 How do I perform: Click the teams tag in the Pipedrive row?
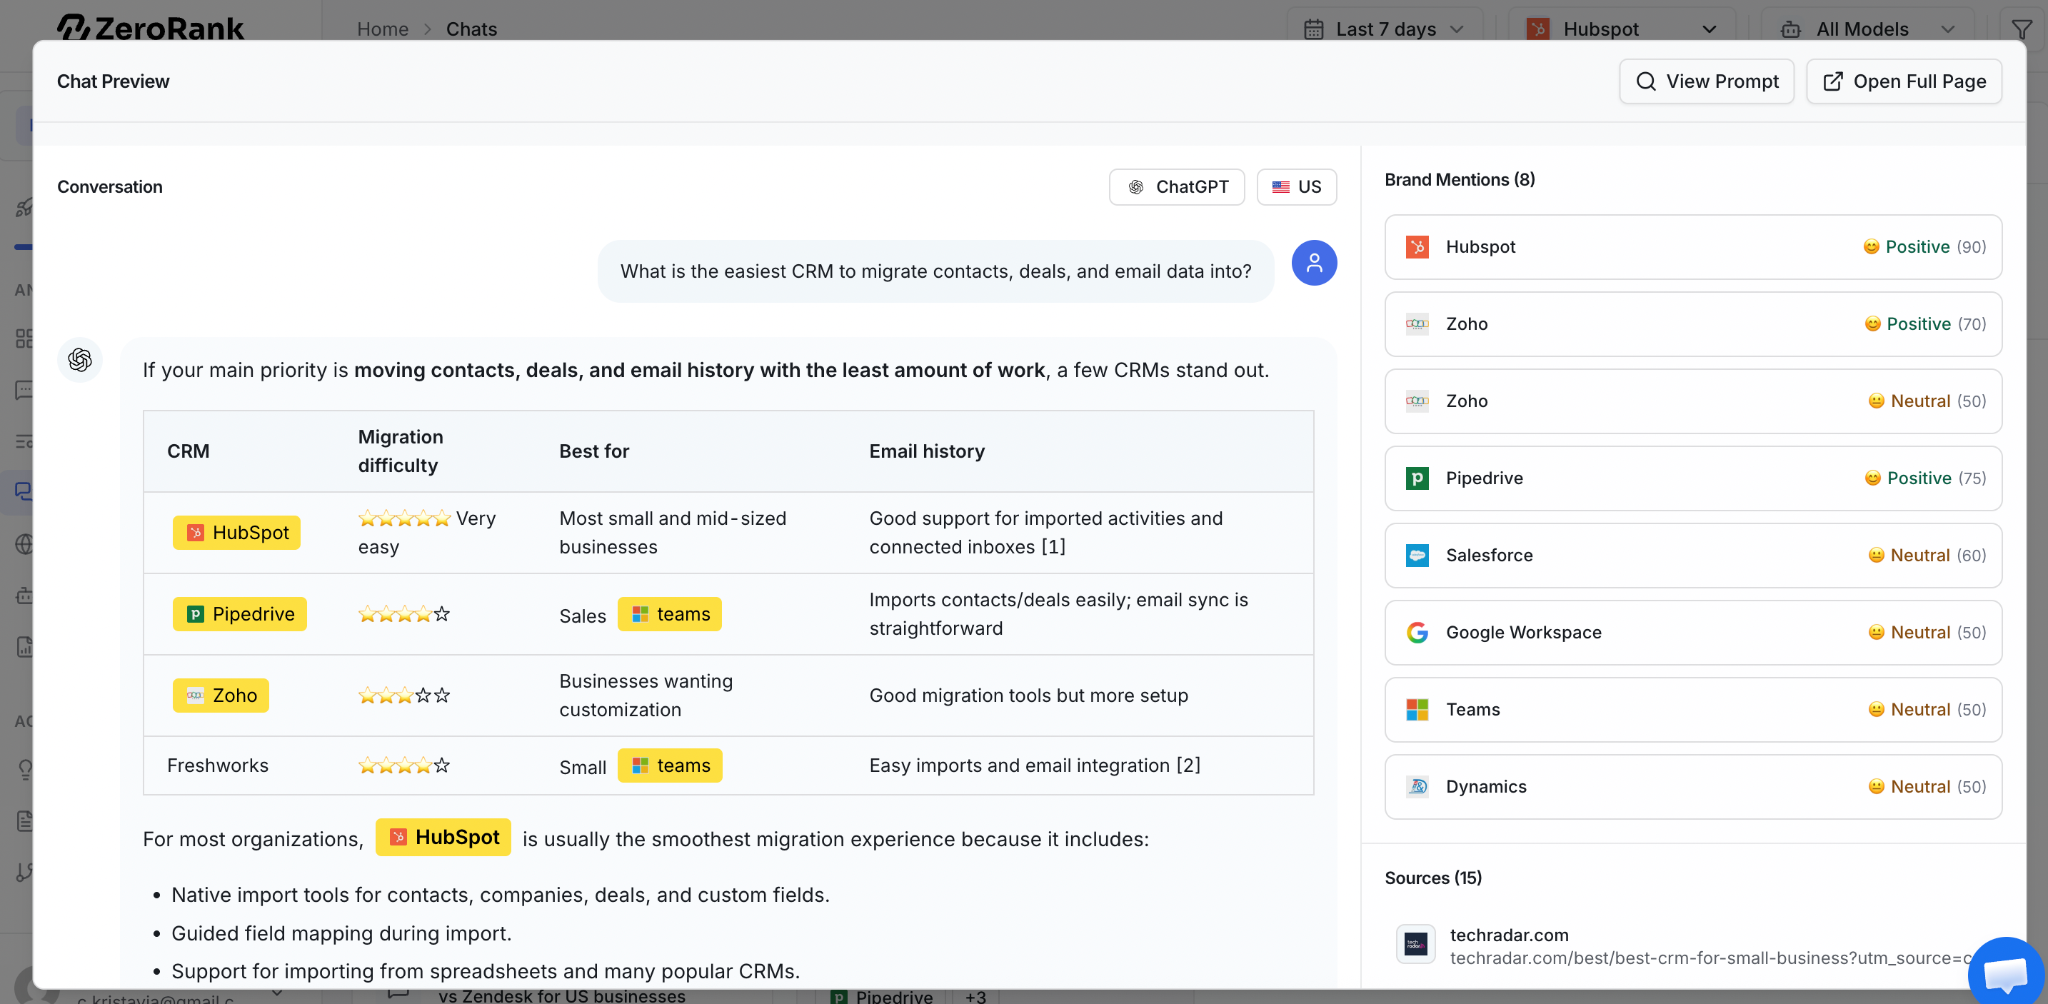[670, 614]
